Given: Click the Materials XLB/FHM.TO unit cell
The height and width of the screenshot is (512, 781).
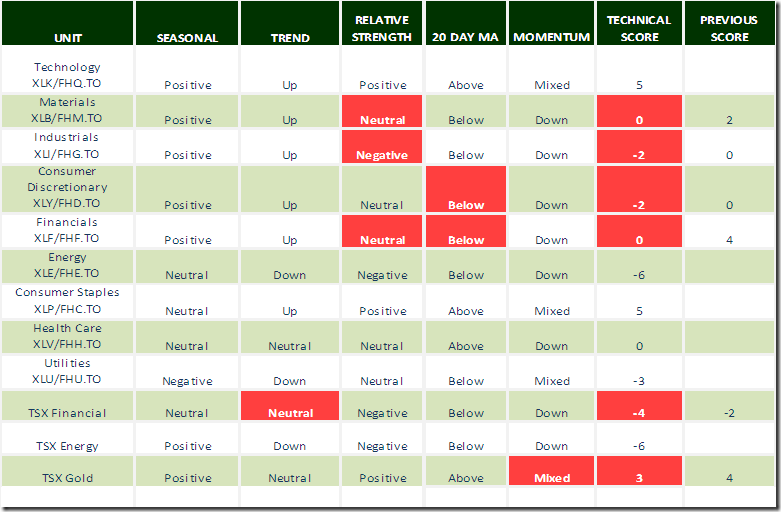Looking at the screenshot, I should click(x=68, y=111).
